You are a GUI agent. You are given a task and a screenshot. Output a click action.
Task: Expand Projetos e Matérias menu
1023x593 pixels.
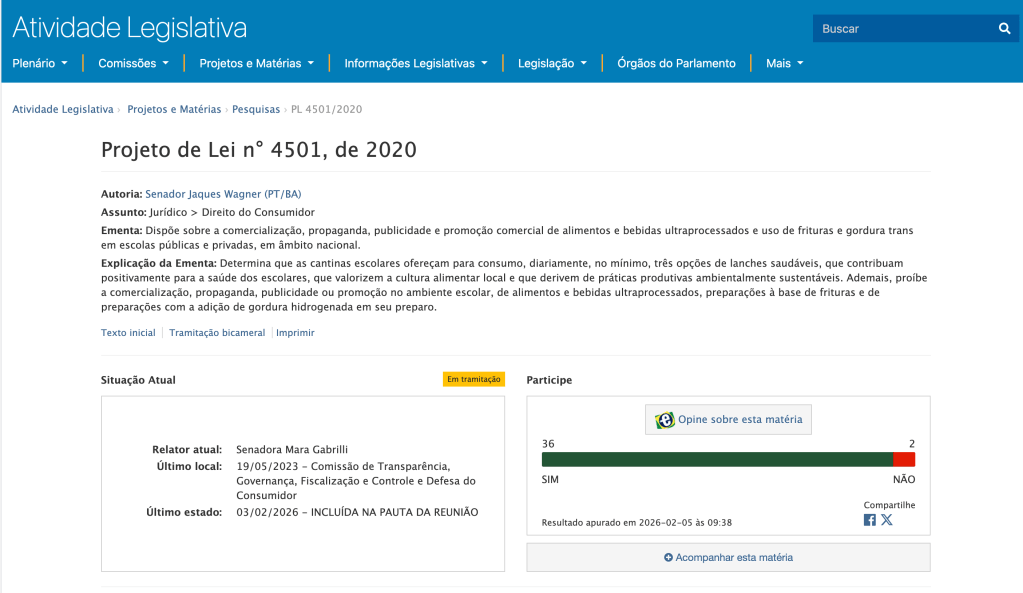[256, 63]
